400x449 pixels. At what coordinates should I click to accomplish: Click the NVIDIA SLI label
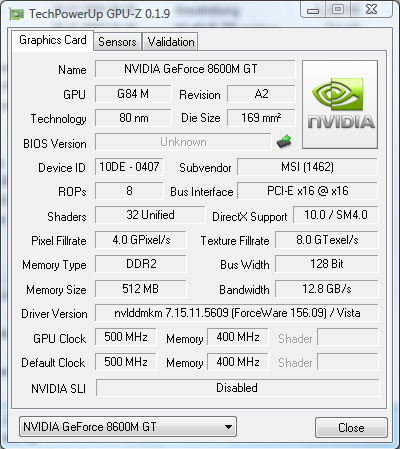[58, 389]
